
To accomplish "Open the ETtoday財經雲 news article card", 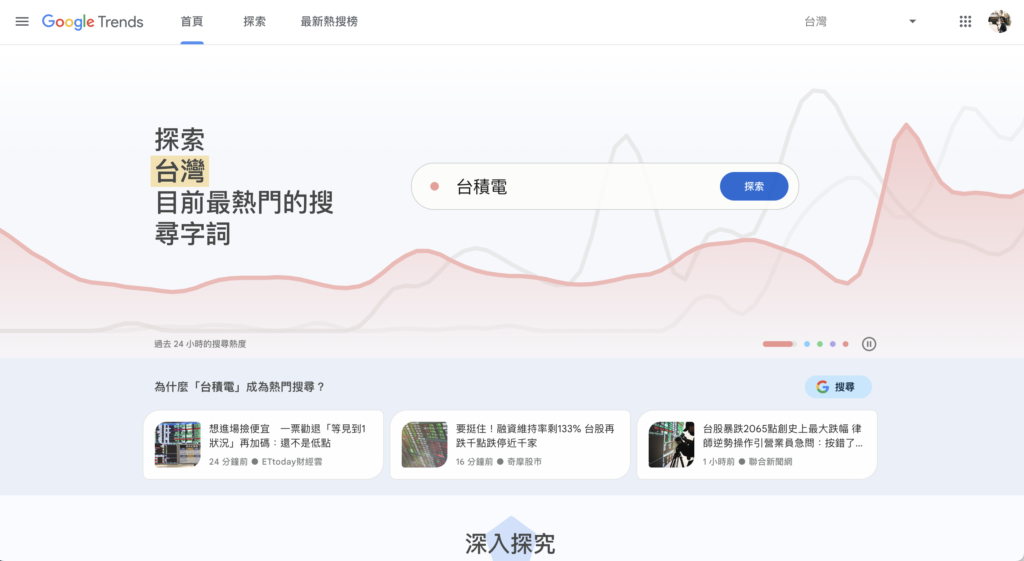I will [263, 444].
